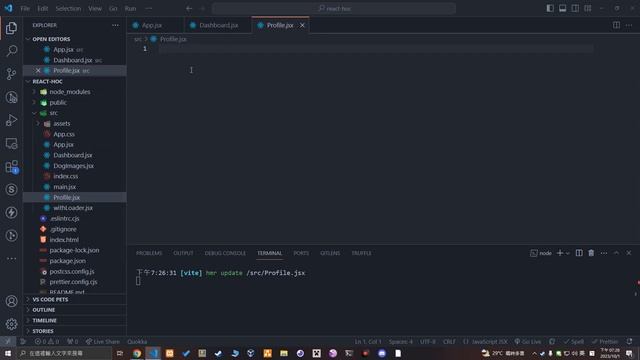Open the View menu

click(x=95, y=8)
